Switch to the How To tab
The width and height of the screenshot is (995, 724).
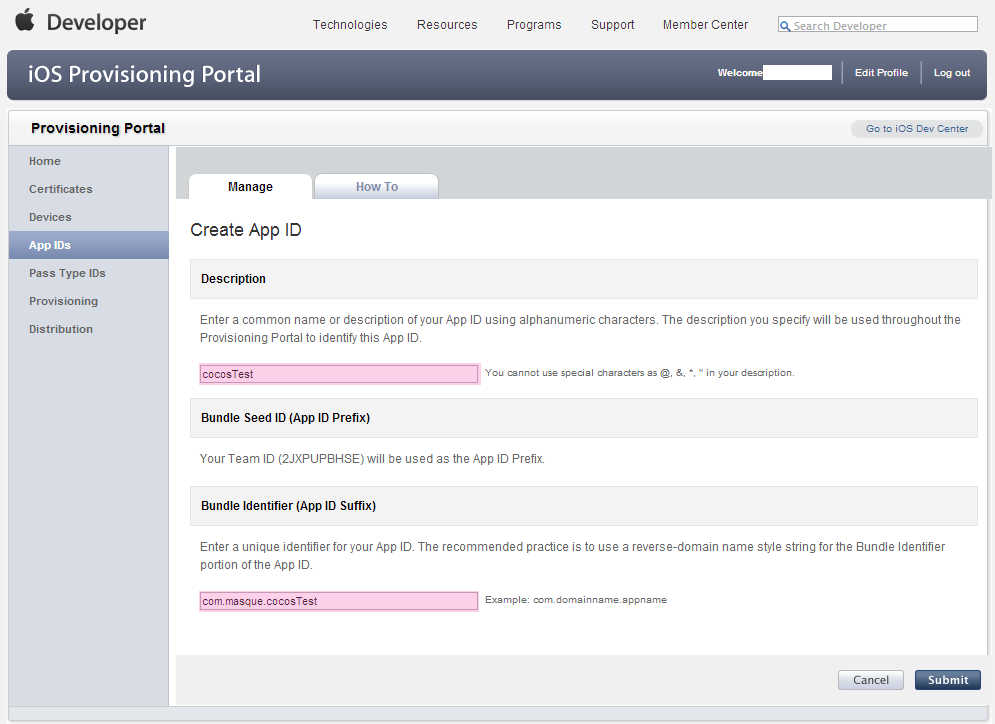pos(376,187)
